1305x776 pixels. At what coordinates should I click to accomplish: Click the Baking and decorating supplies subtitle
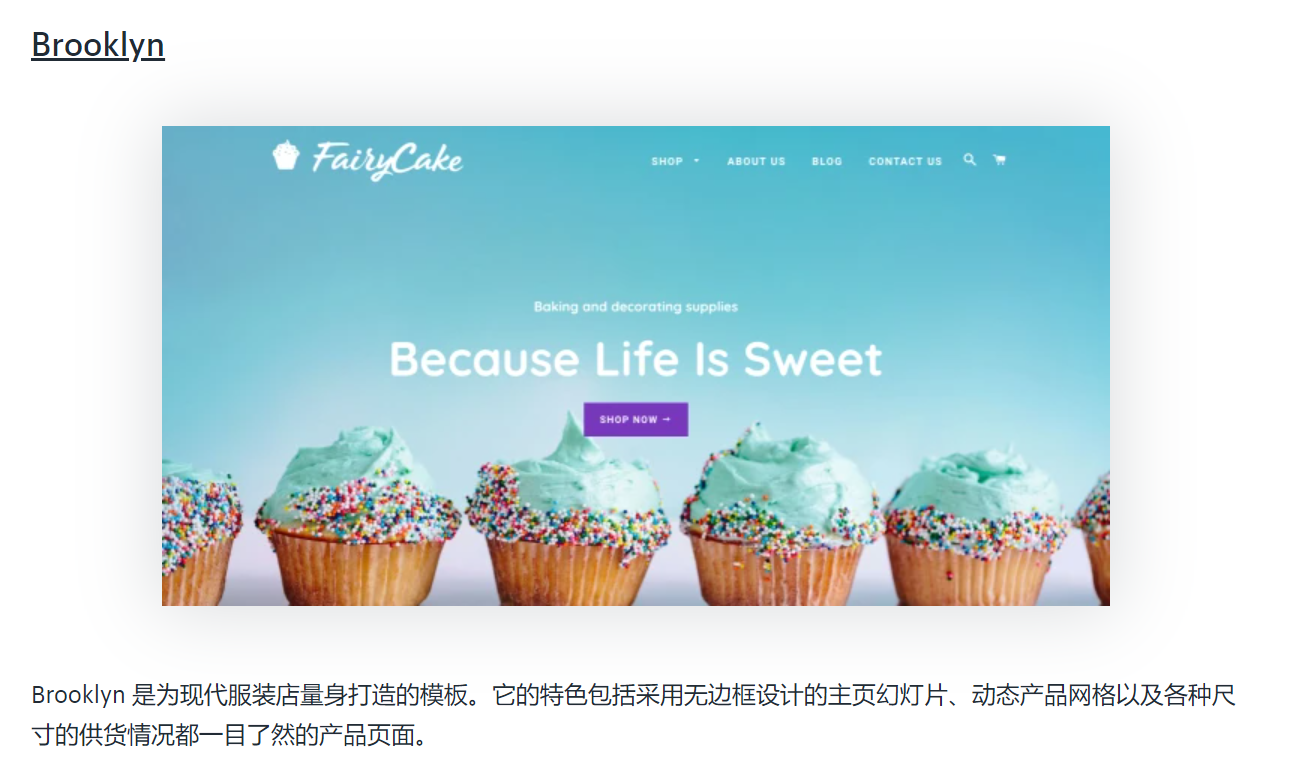coord(636,307)
